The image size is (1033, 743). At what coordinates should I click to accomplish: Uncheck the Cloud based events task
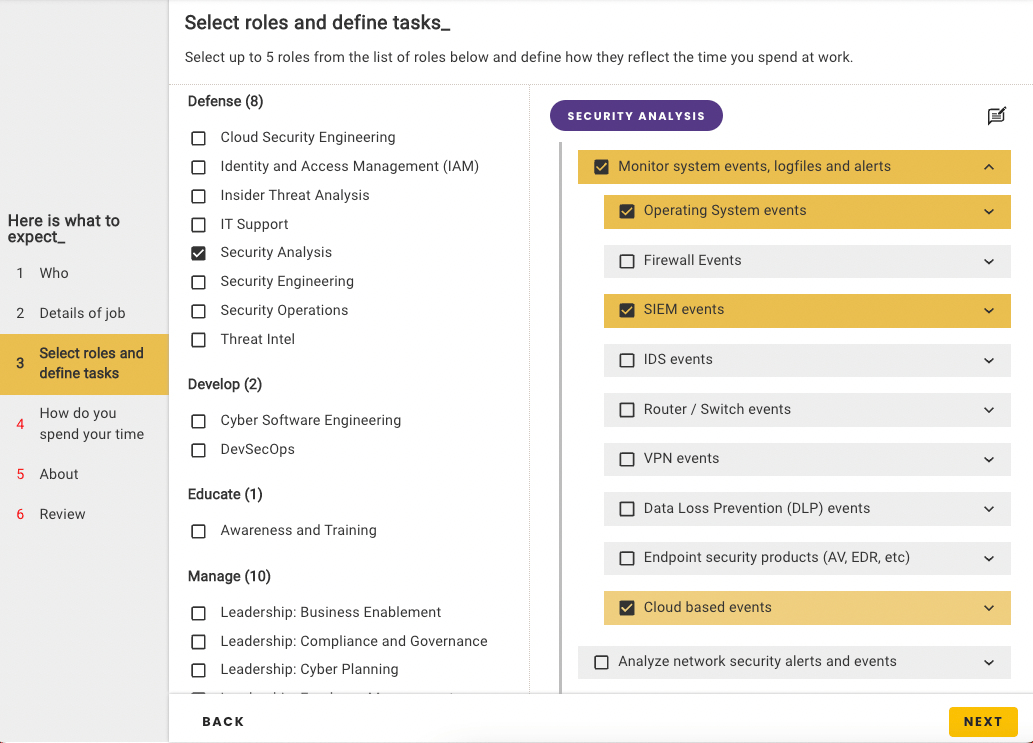point(627,608)
